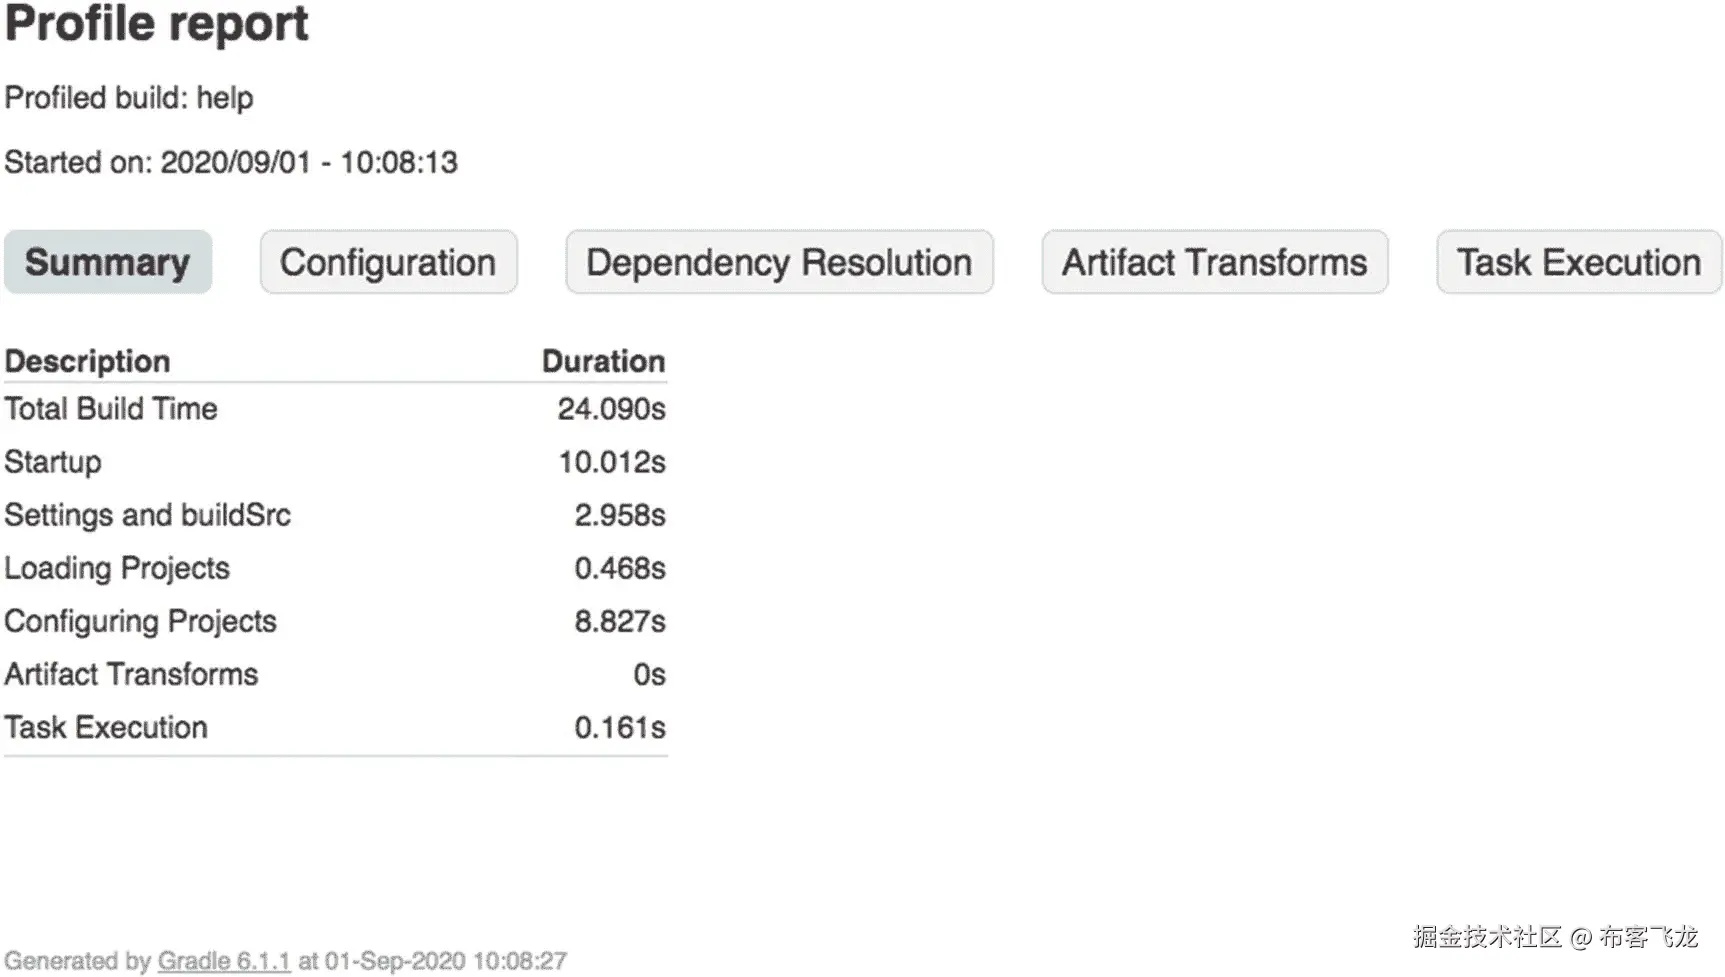Select the Dependency Resolution tab
Viewport: 1725px width, 977px height.
[779, 262]
